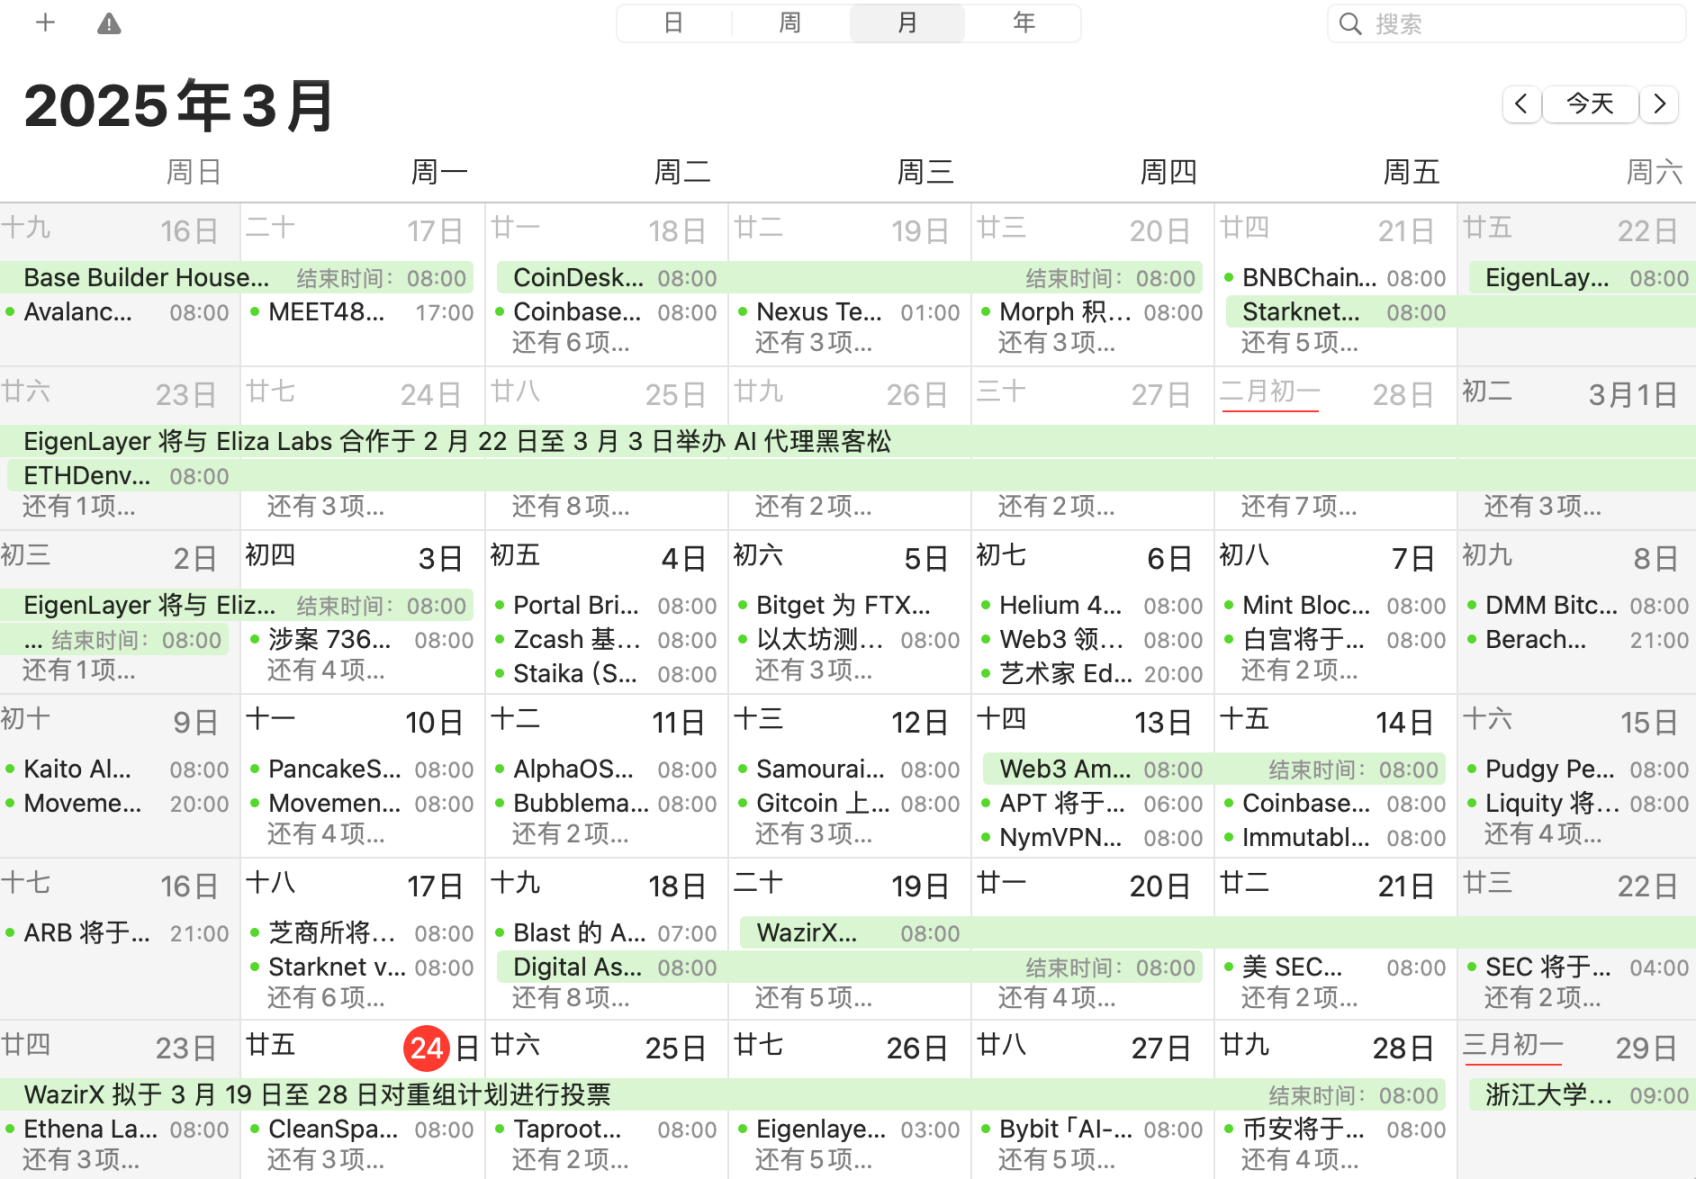Select today's date, the red 24 circle
Screen dimensions: 1696x1179
coord(427,1048)
